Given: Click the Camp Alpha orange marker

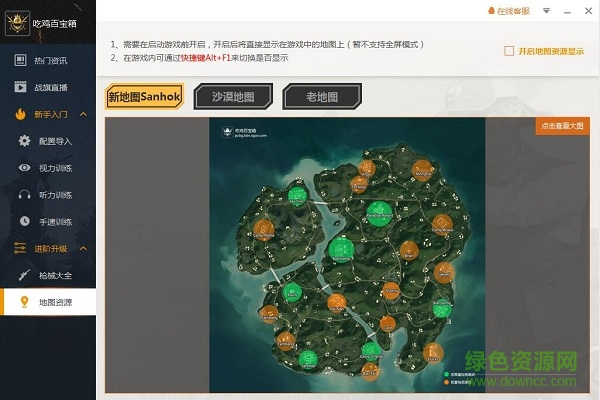Looking at the screenshot, I should point(264,229).
